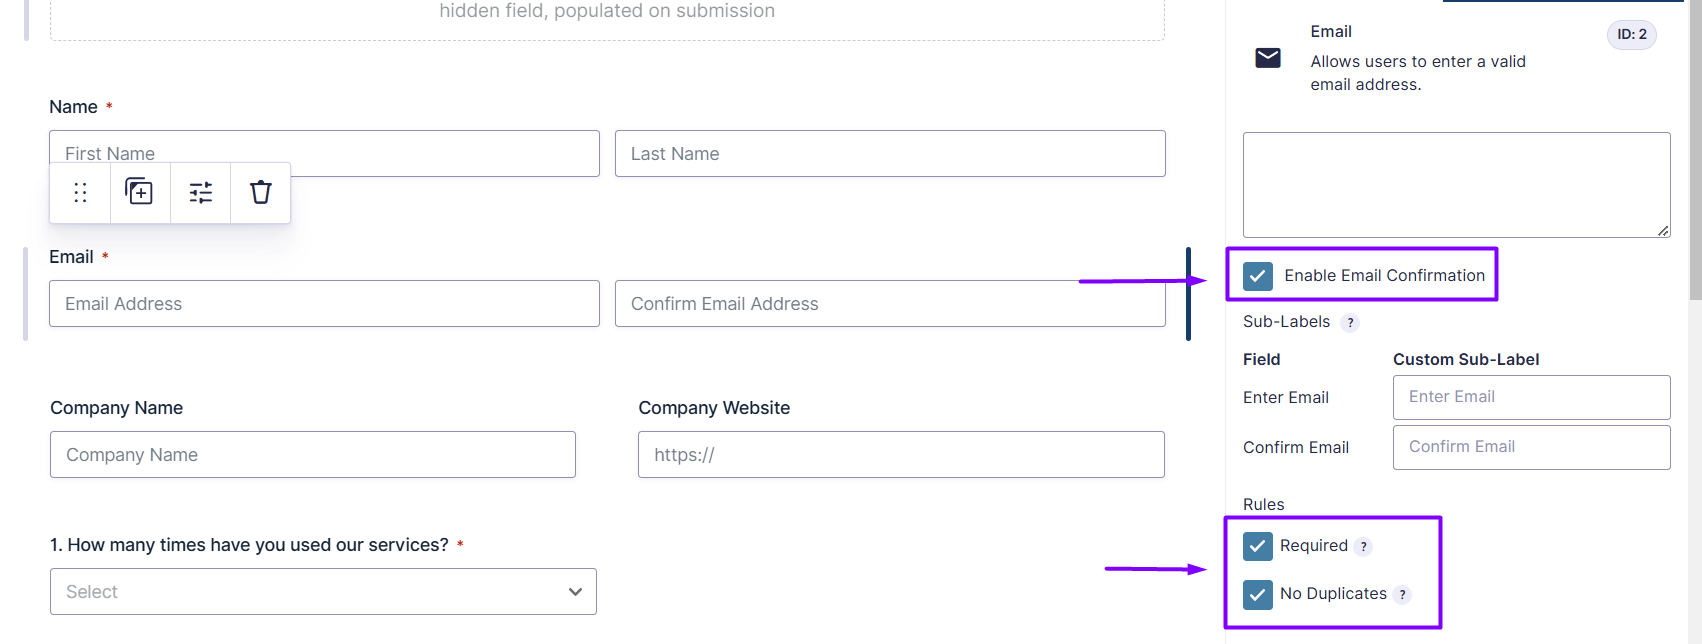Viewport: 1702px width, 644px height.
Task: Open the Sub-Labels help tooltip icon
Action: (1350, 323)
